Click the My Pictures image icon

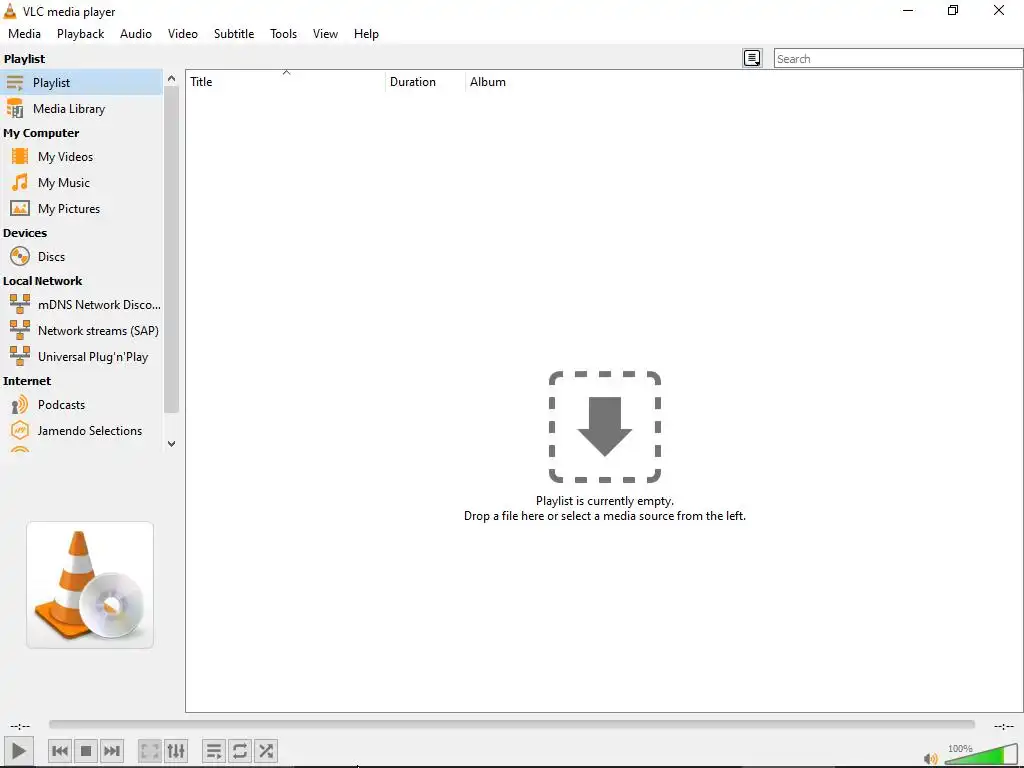(x=20, y=209)
